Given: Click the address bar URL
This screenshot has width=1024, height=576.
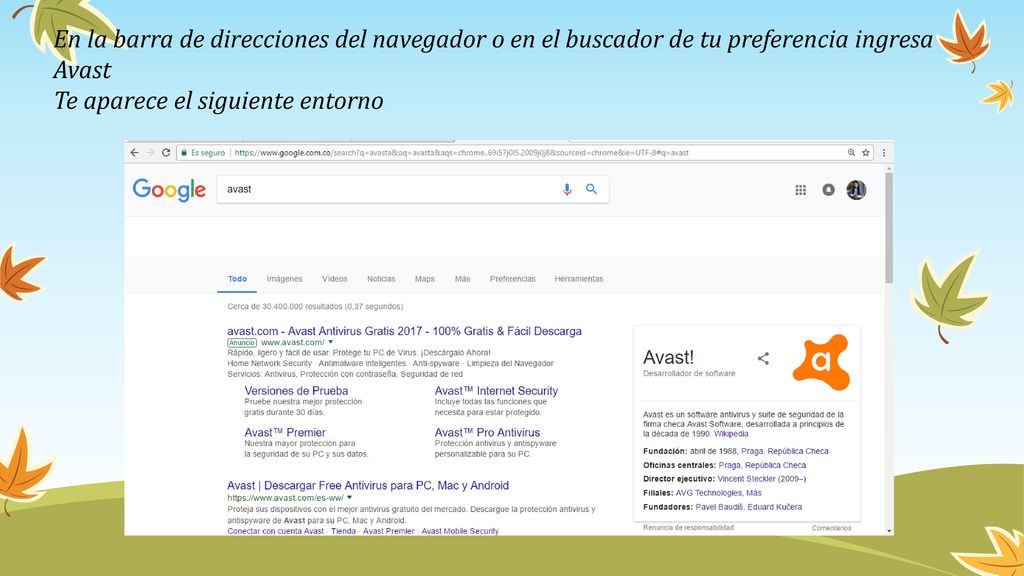Looking at the screenshot, I should (461, 153).
